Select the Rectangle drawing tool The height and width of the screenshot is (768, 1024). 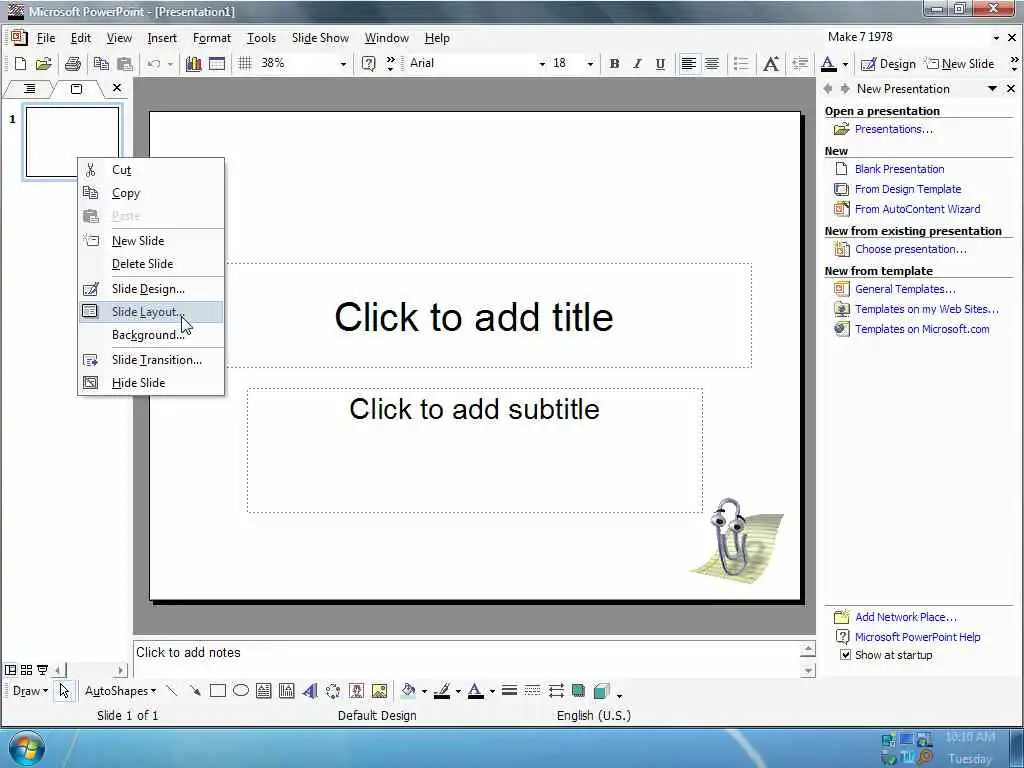pyautogui.click(x=217, y=691)
